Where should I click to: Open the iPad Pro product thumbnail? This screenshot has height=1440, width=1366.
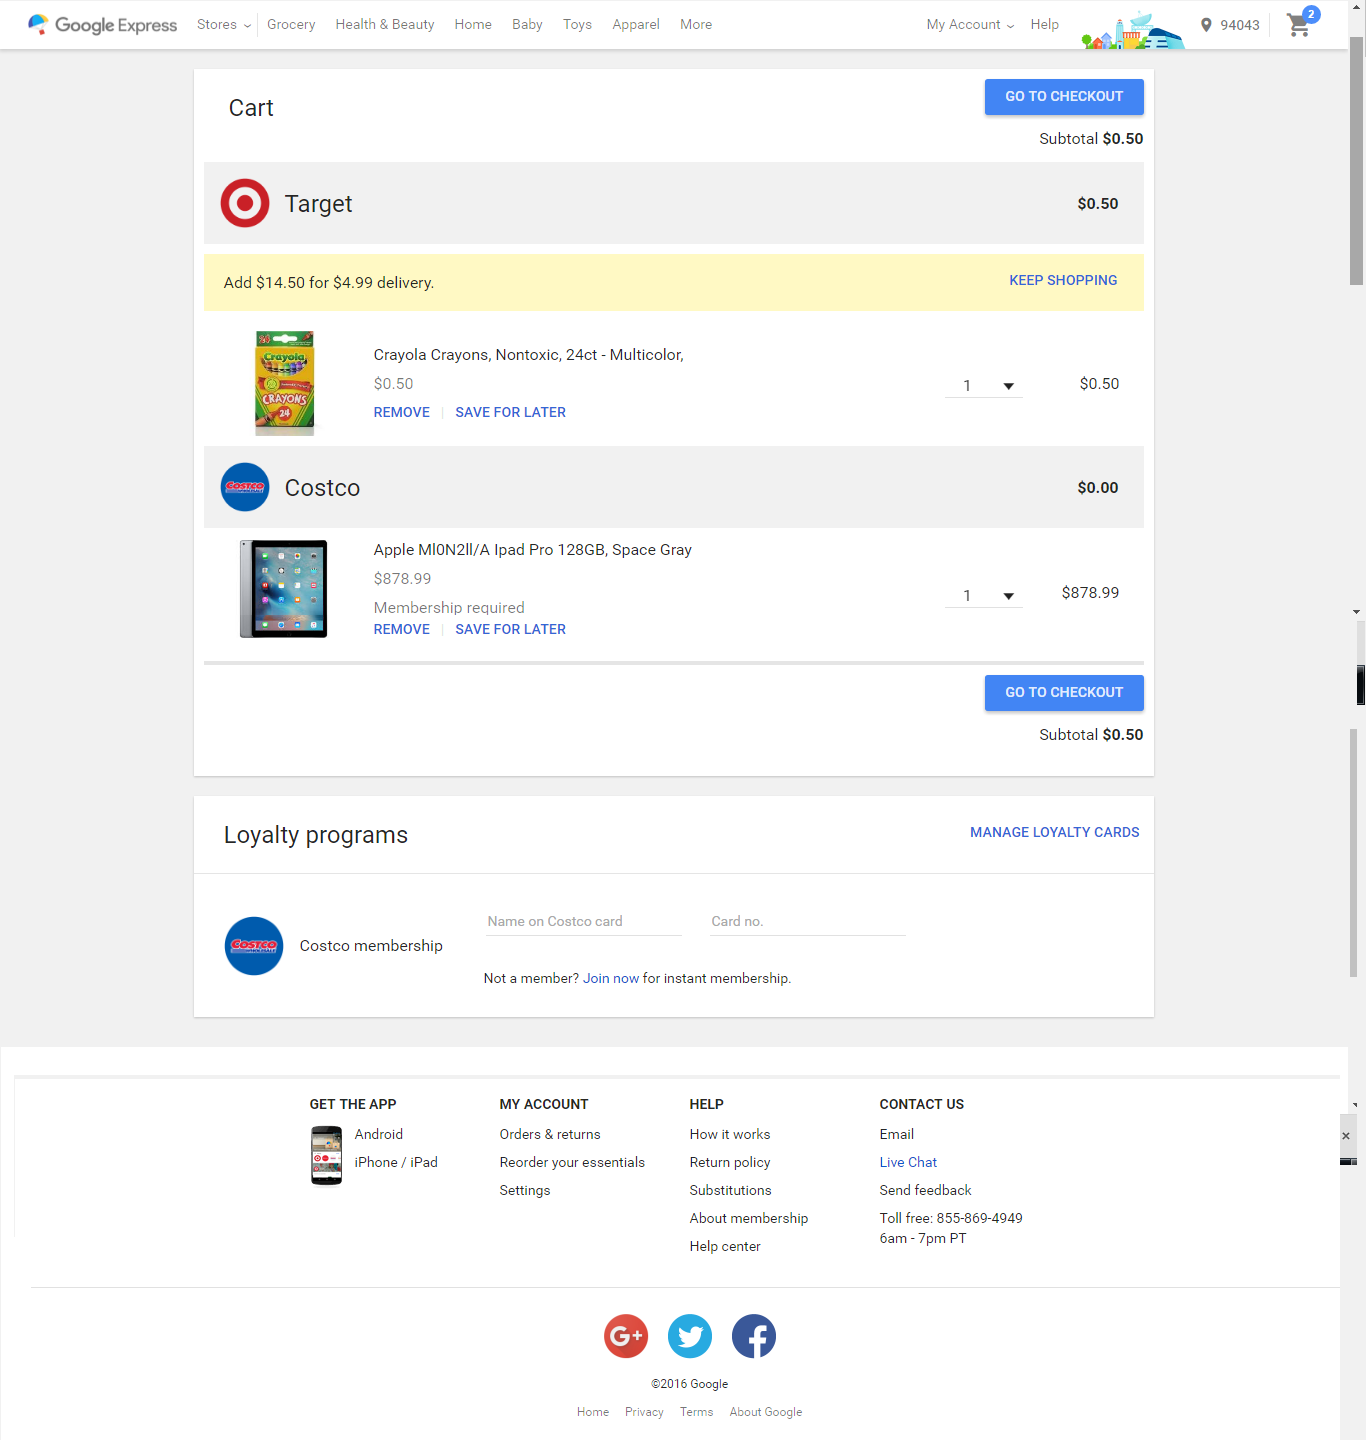pyautogui.click(x=284, y=589)
